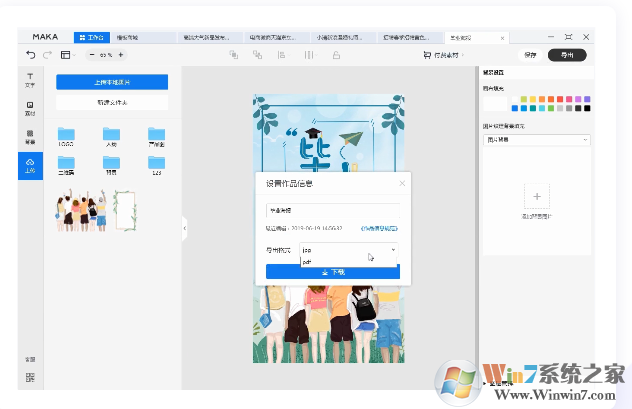
Task: Open the 人物 folder
Action: pos(111,137)
